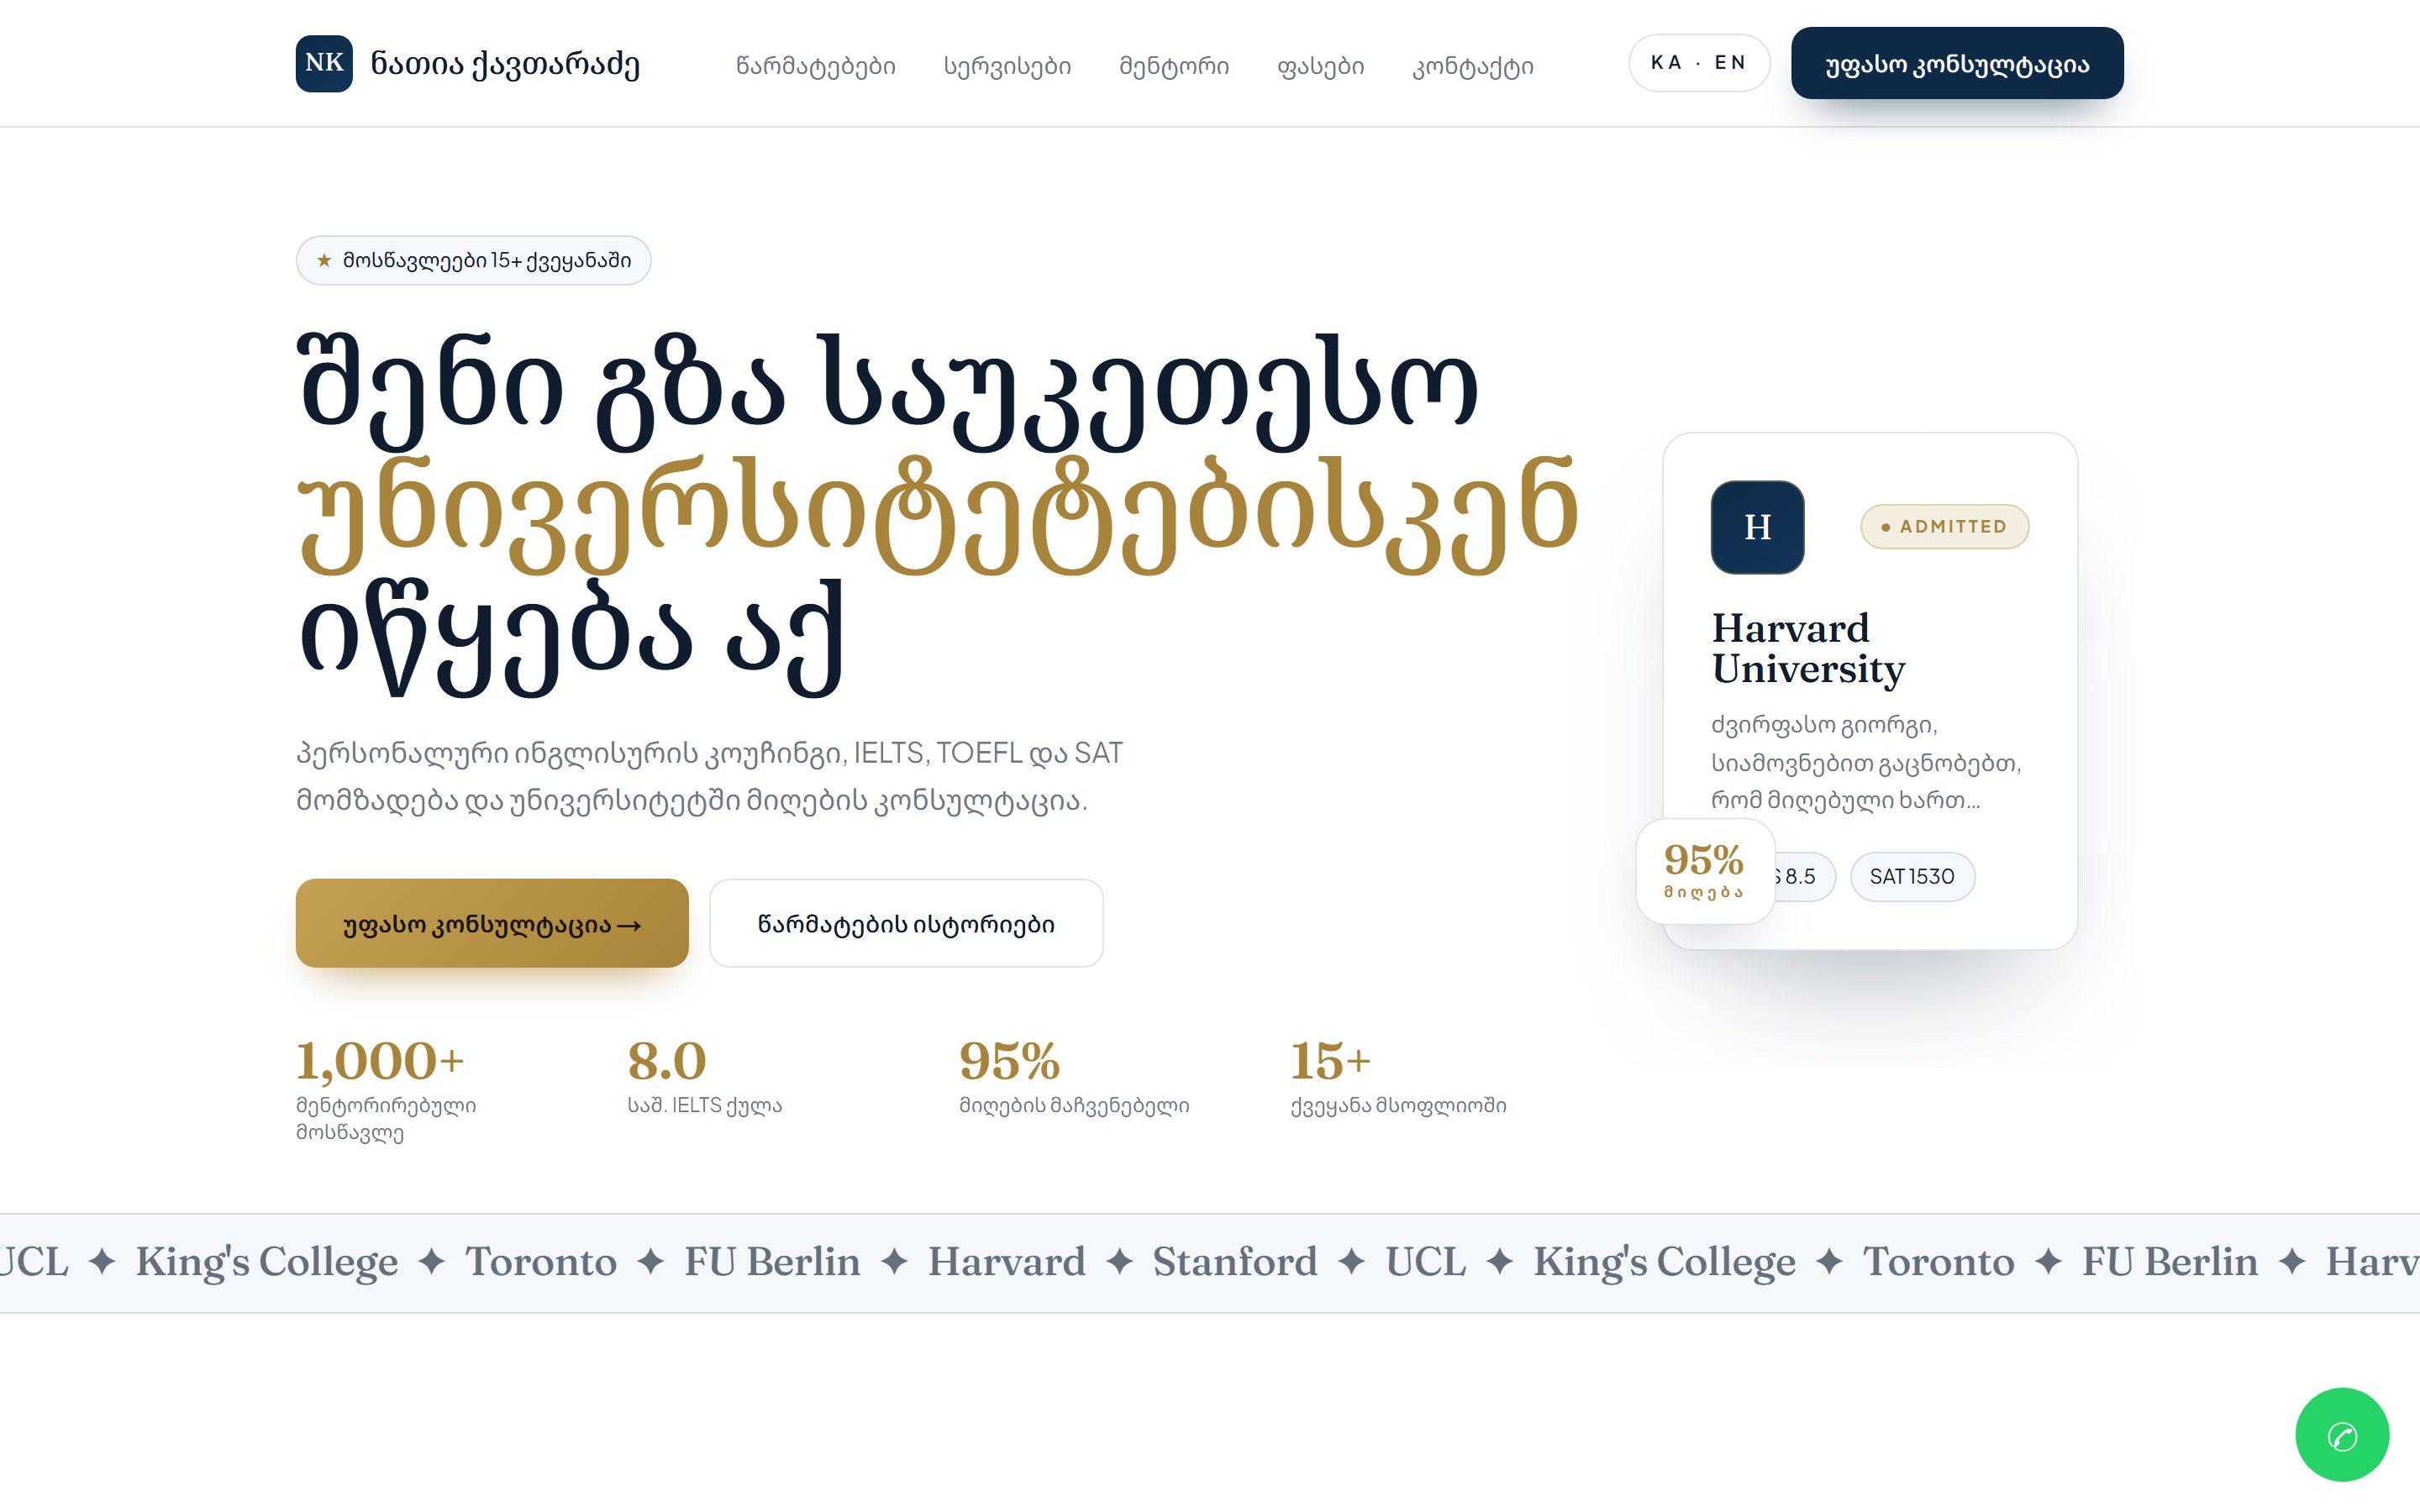Click the first Toronto ticker name

point(541,1262)
